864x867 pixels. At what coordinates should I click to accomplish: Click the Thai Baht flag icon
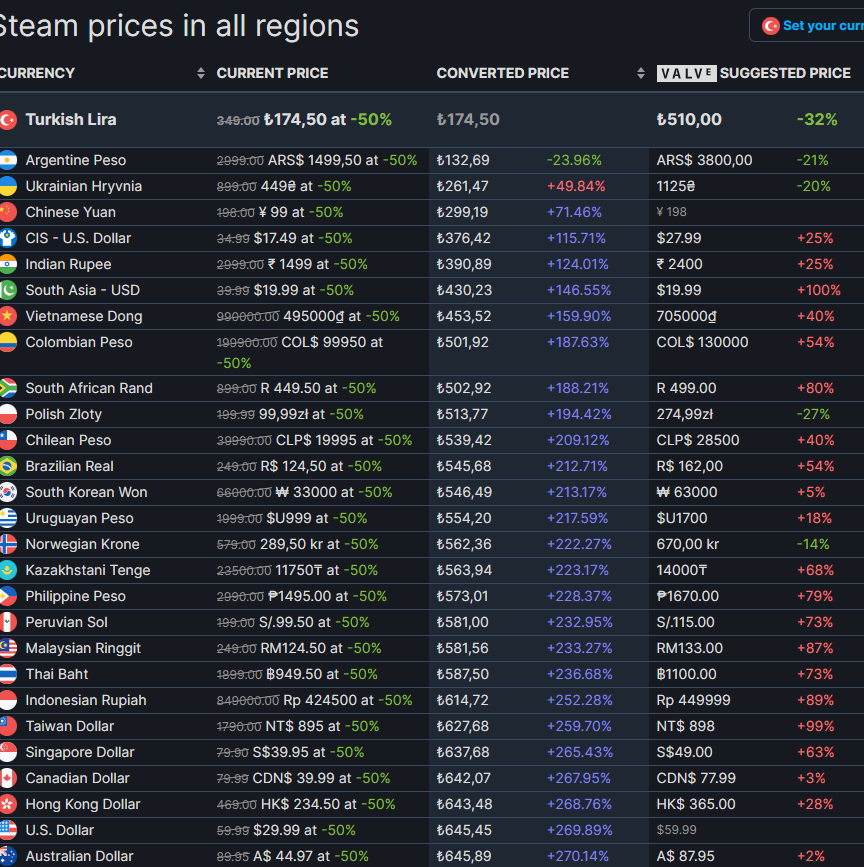(8, 674)
